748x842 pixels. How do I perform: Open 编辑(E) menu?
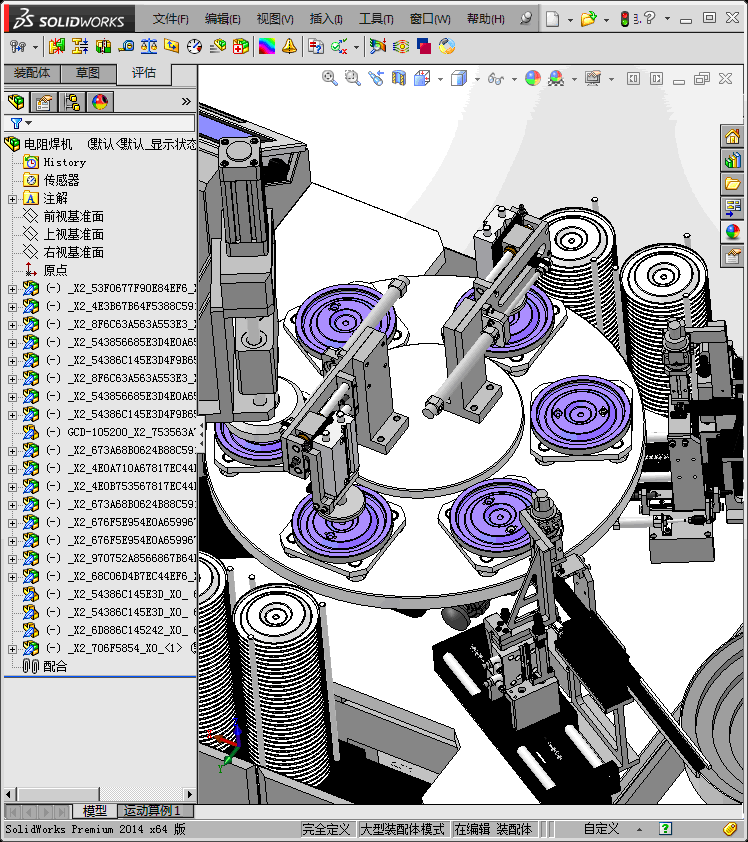point(222,19)
